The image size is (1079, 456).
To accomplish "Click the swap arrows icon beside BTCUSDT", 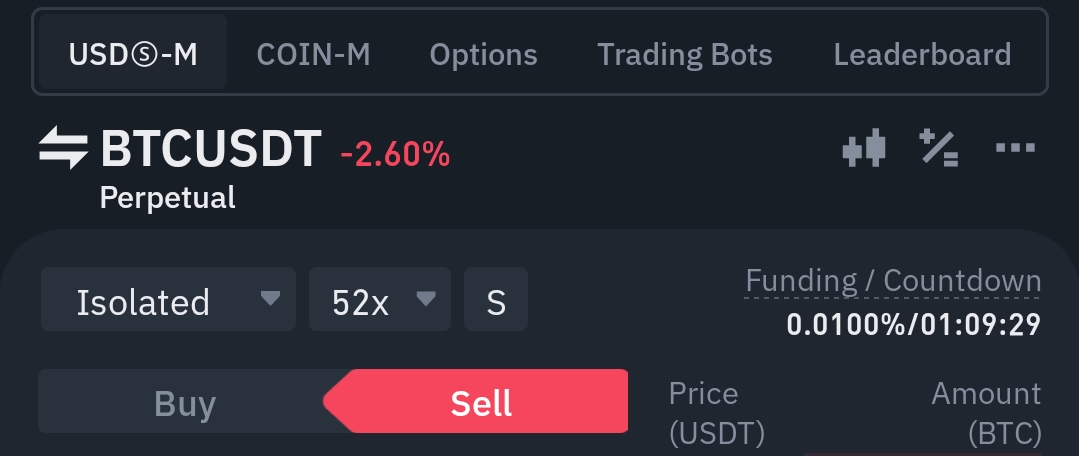I will coord(63,148).
